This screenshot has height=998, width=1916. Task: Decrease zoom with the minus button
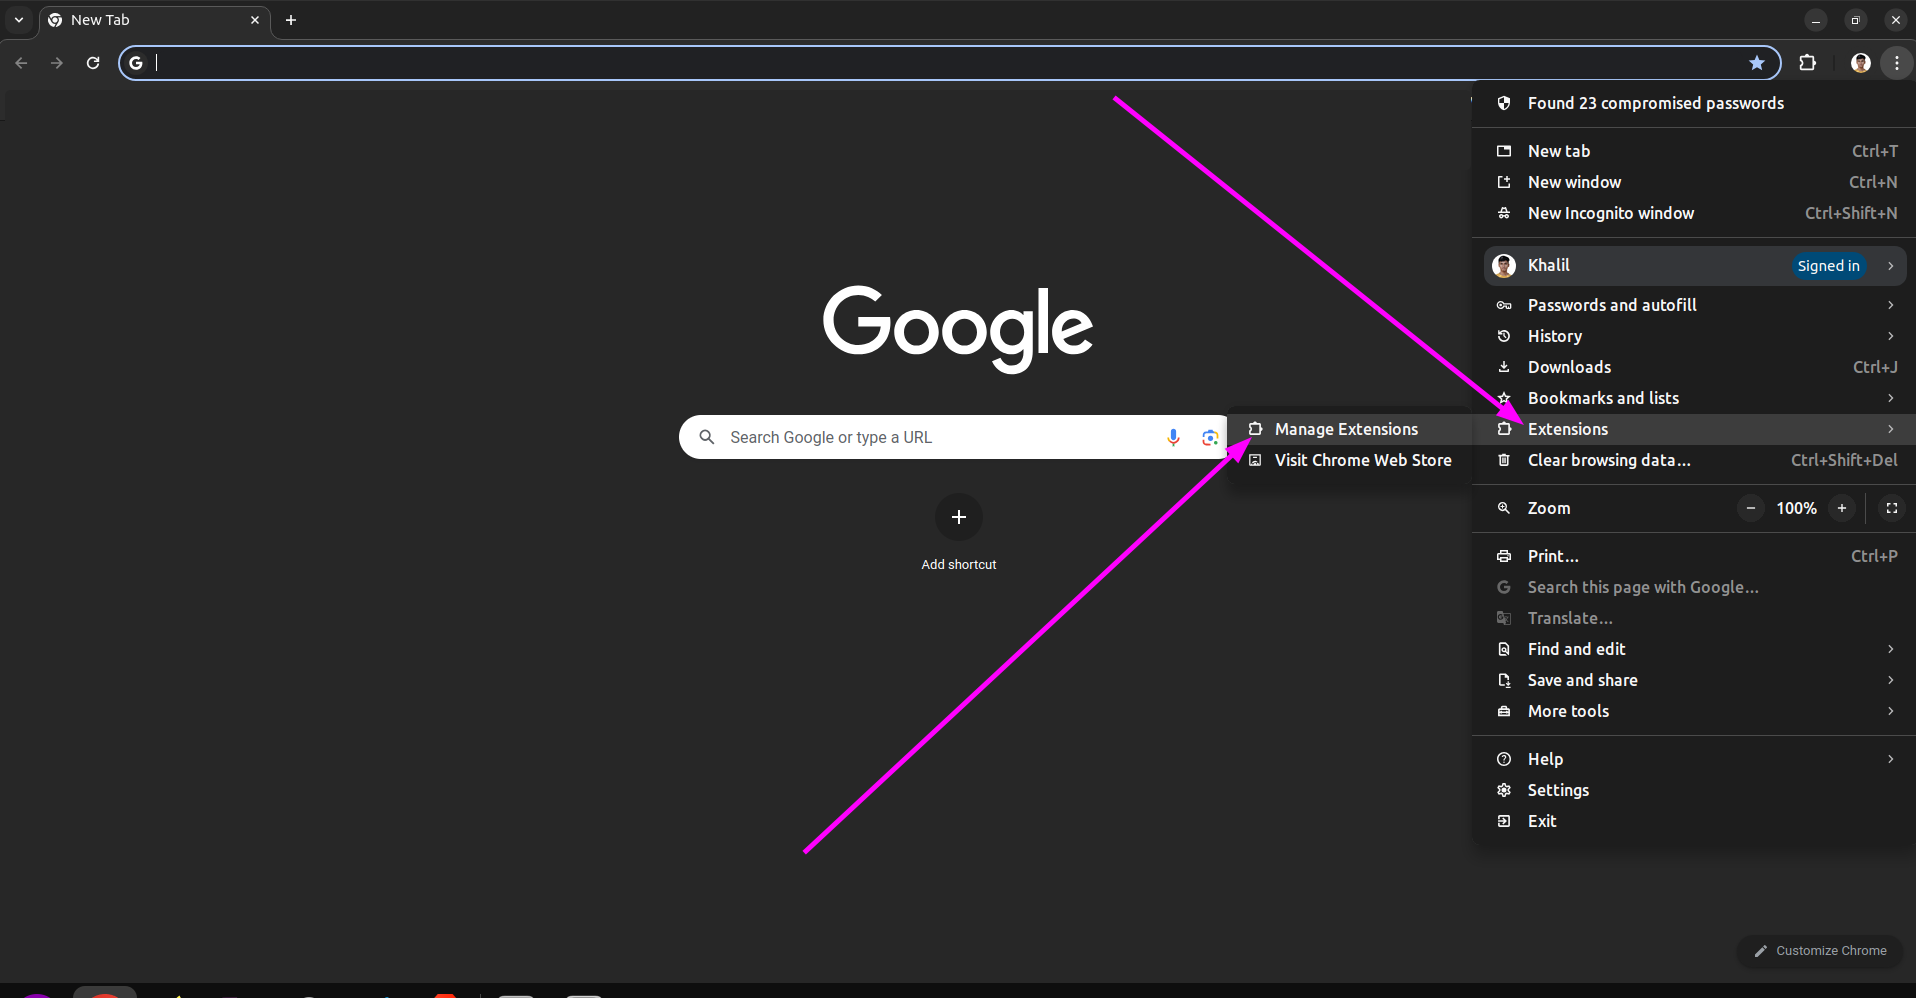1750,508
